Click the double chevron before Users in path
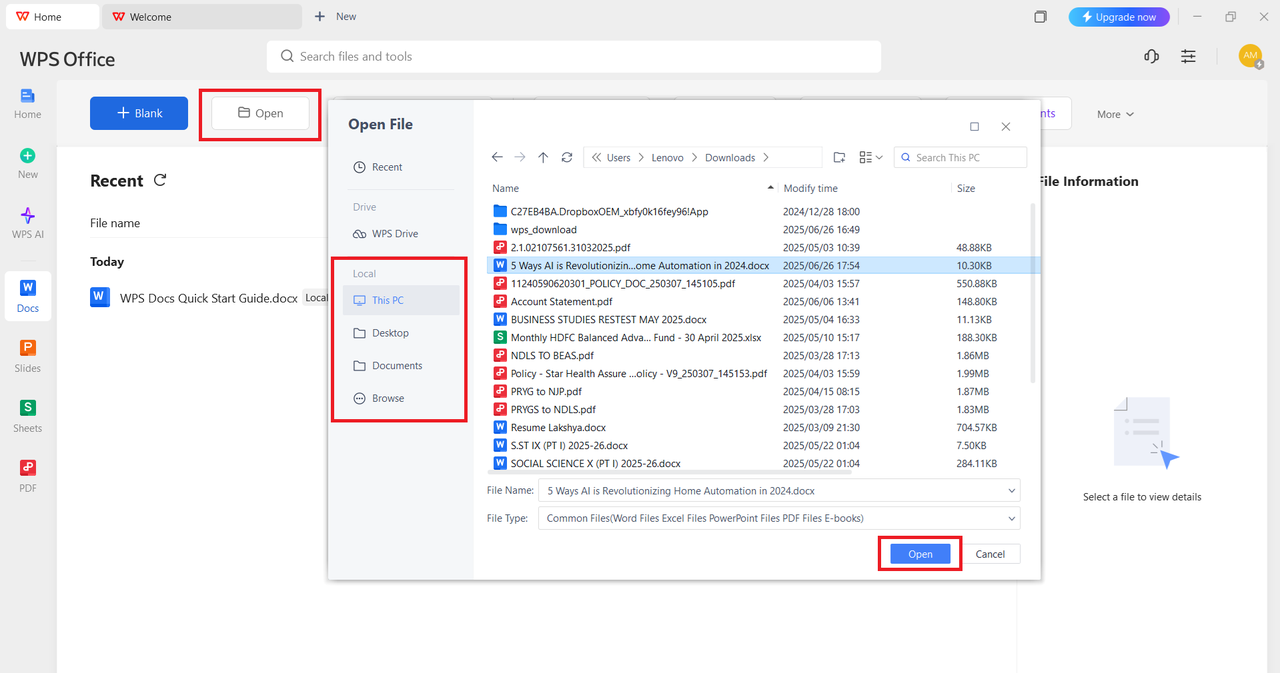Screen dimensions: 1280x673 point(596,157)
